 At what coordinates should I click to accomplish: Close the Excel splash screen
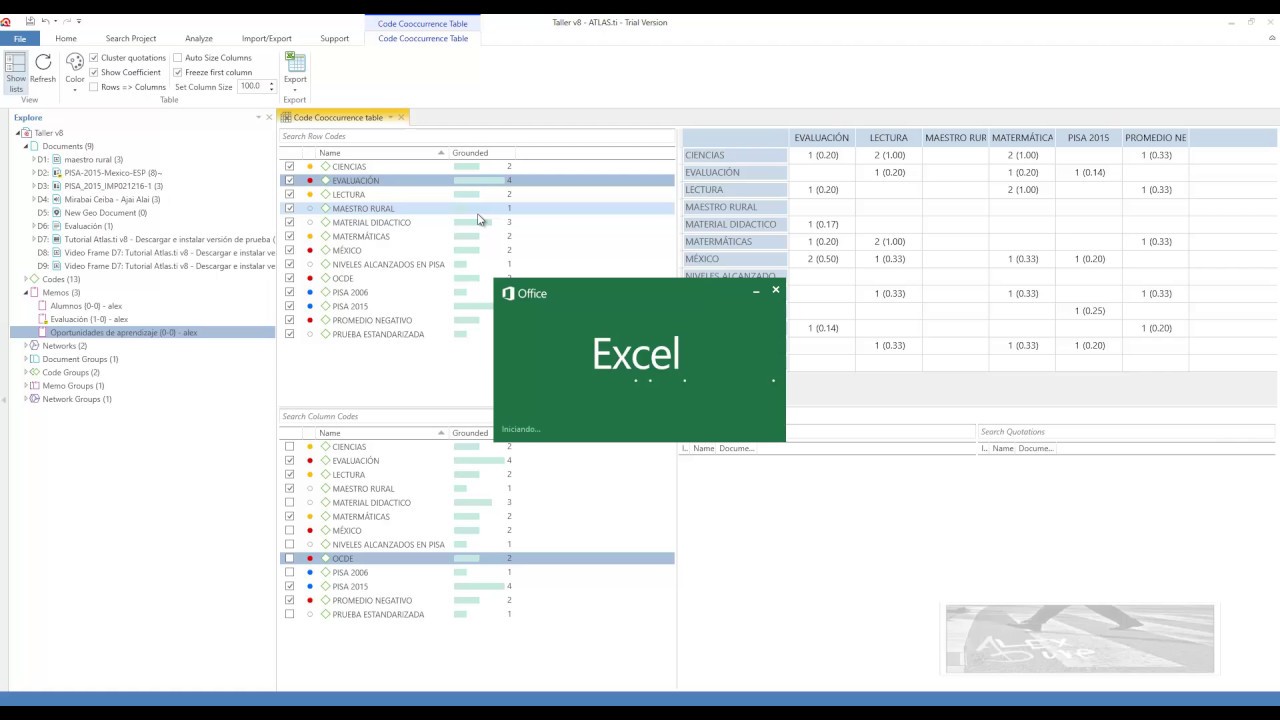[x=775, y=290]
